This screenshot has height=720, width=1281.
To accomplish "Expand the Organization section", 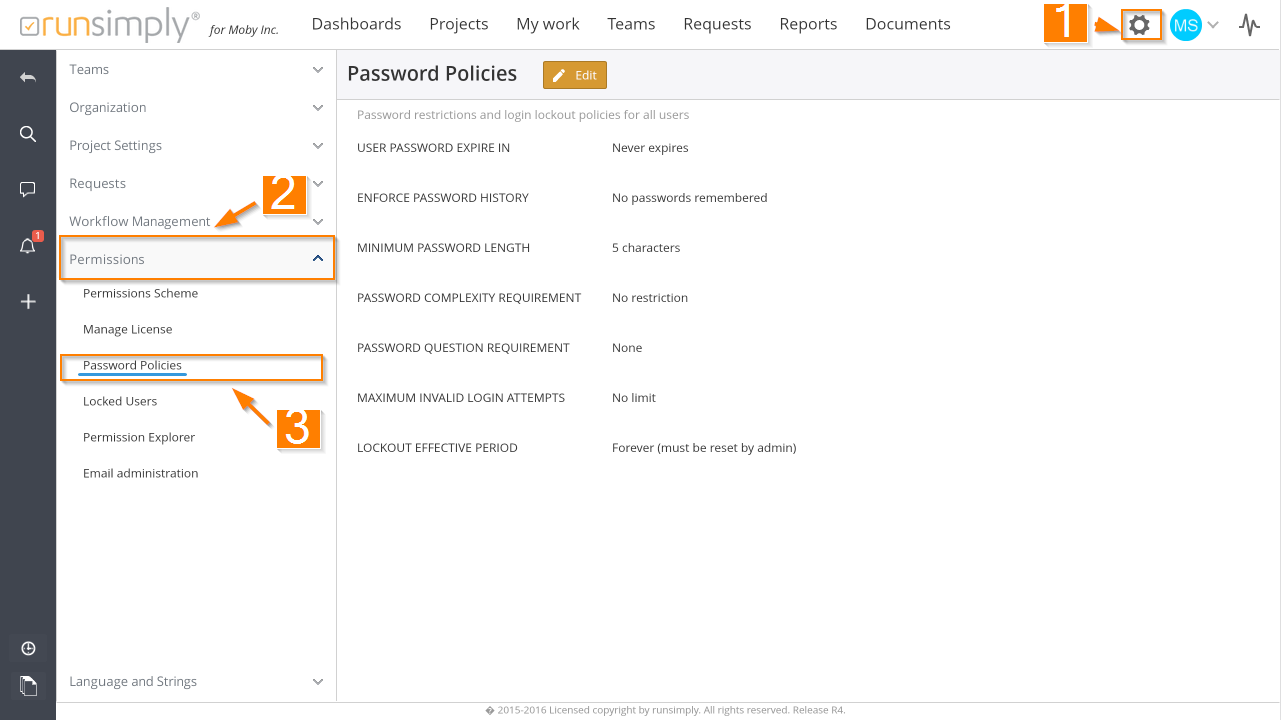I will [x=196, y=108].
